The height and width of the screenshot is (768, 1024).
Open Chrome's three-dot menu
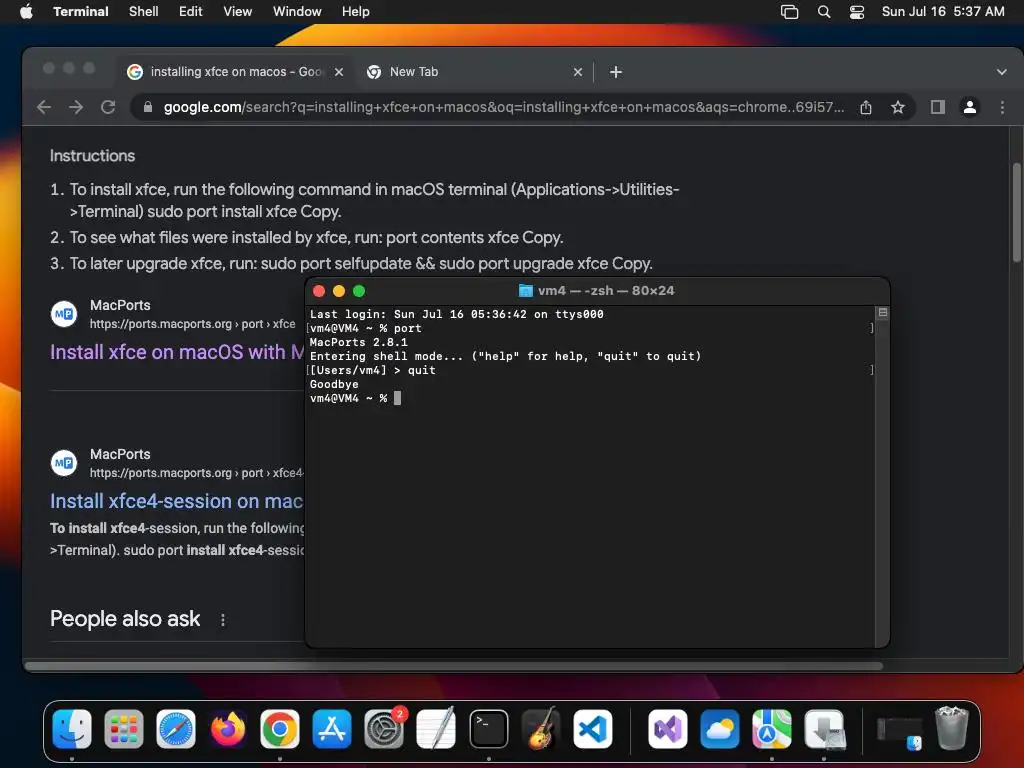1002,107
